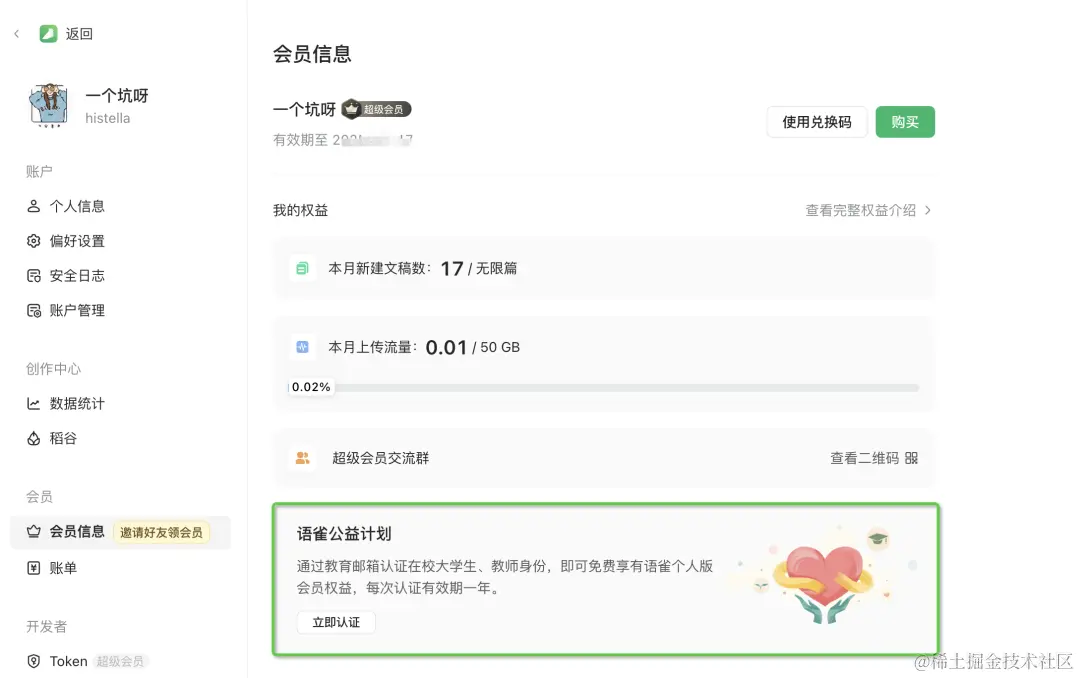Select the 个人信息 person icon in sidebar
Screen dimensions: 1080x678
(34, 206)
